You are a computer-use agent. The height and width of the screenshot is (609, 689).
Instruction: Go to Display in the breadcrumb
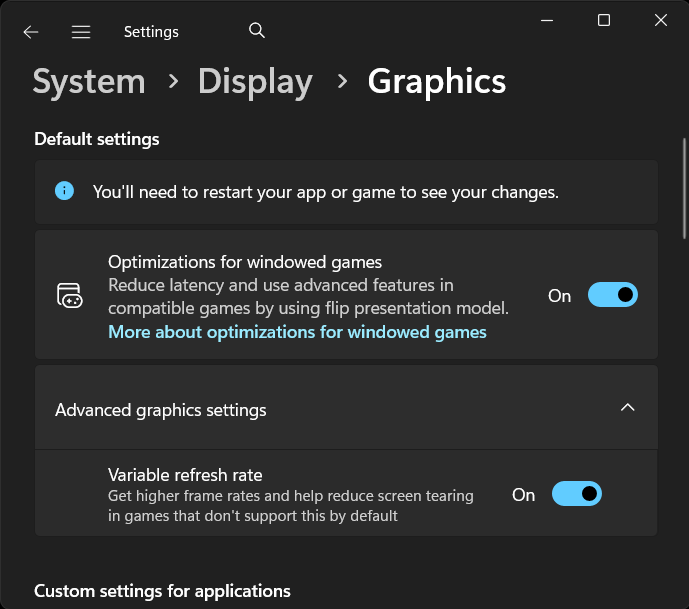(255, 82)
